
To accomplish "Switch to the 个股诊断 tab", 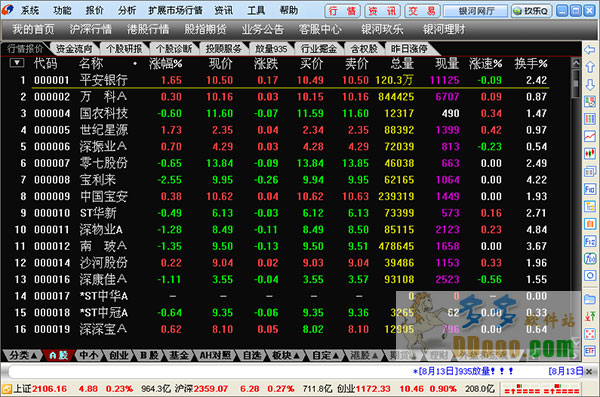I will coord(174,49).
